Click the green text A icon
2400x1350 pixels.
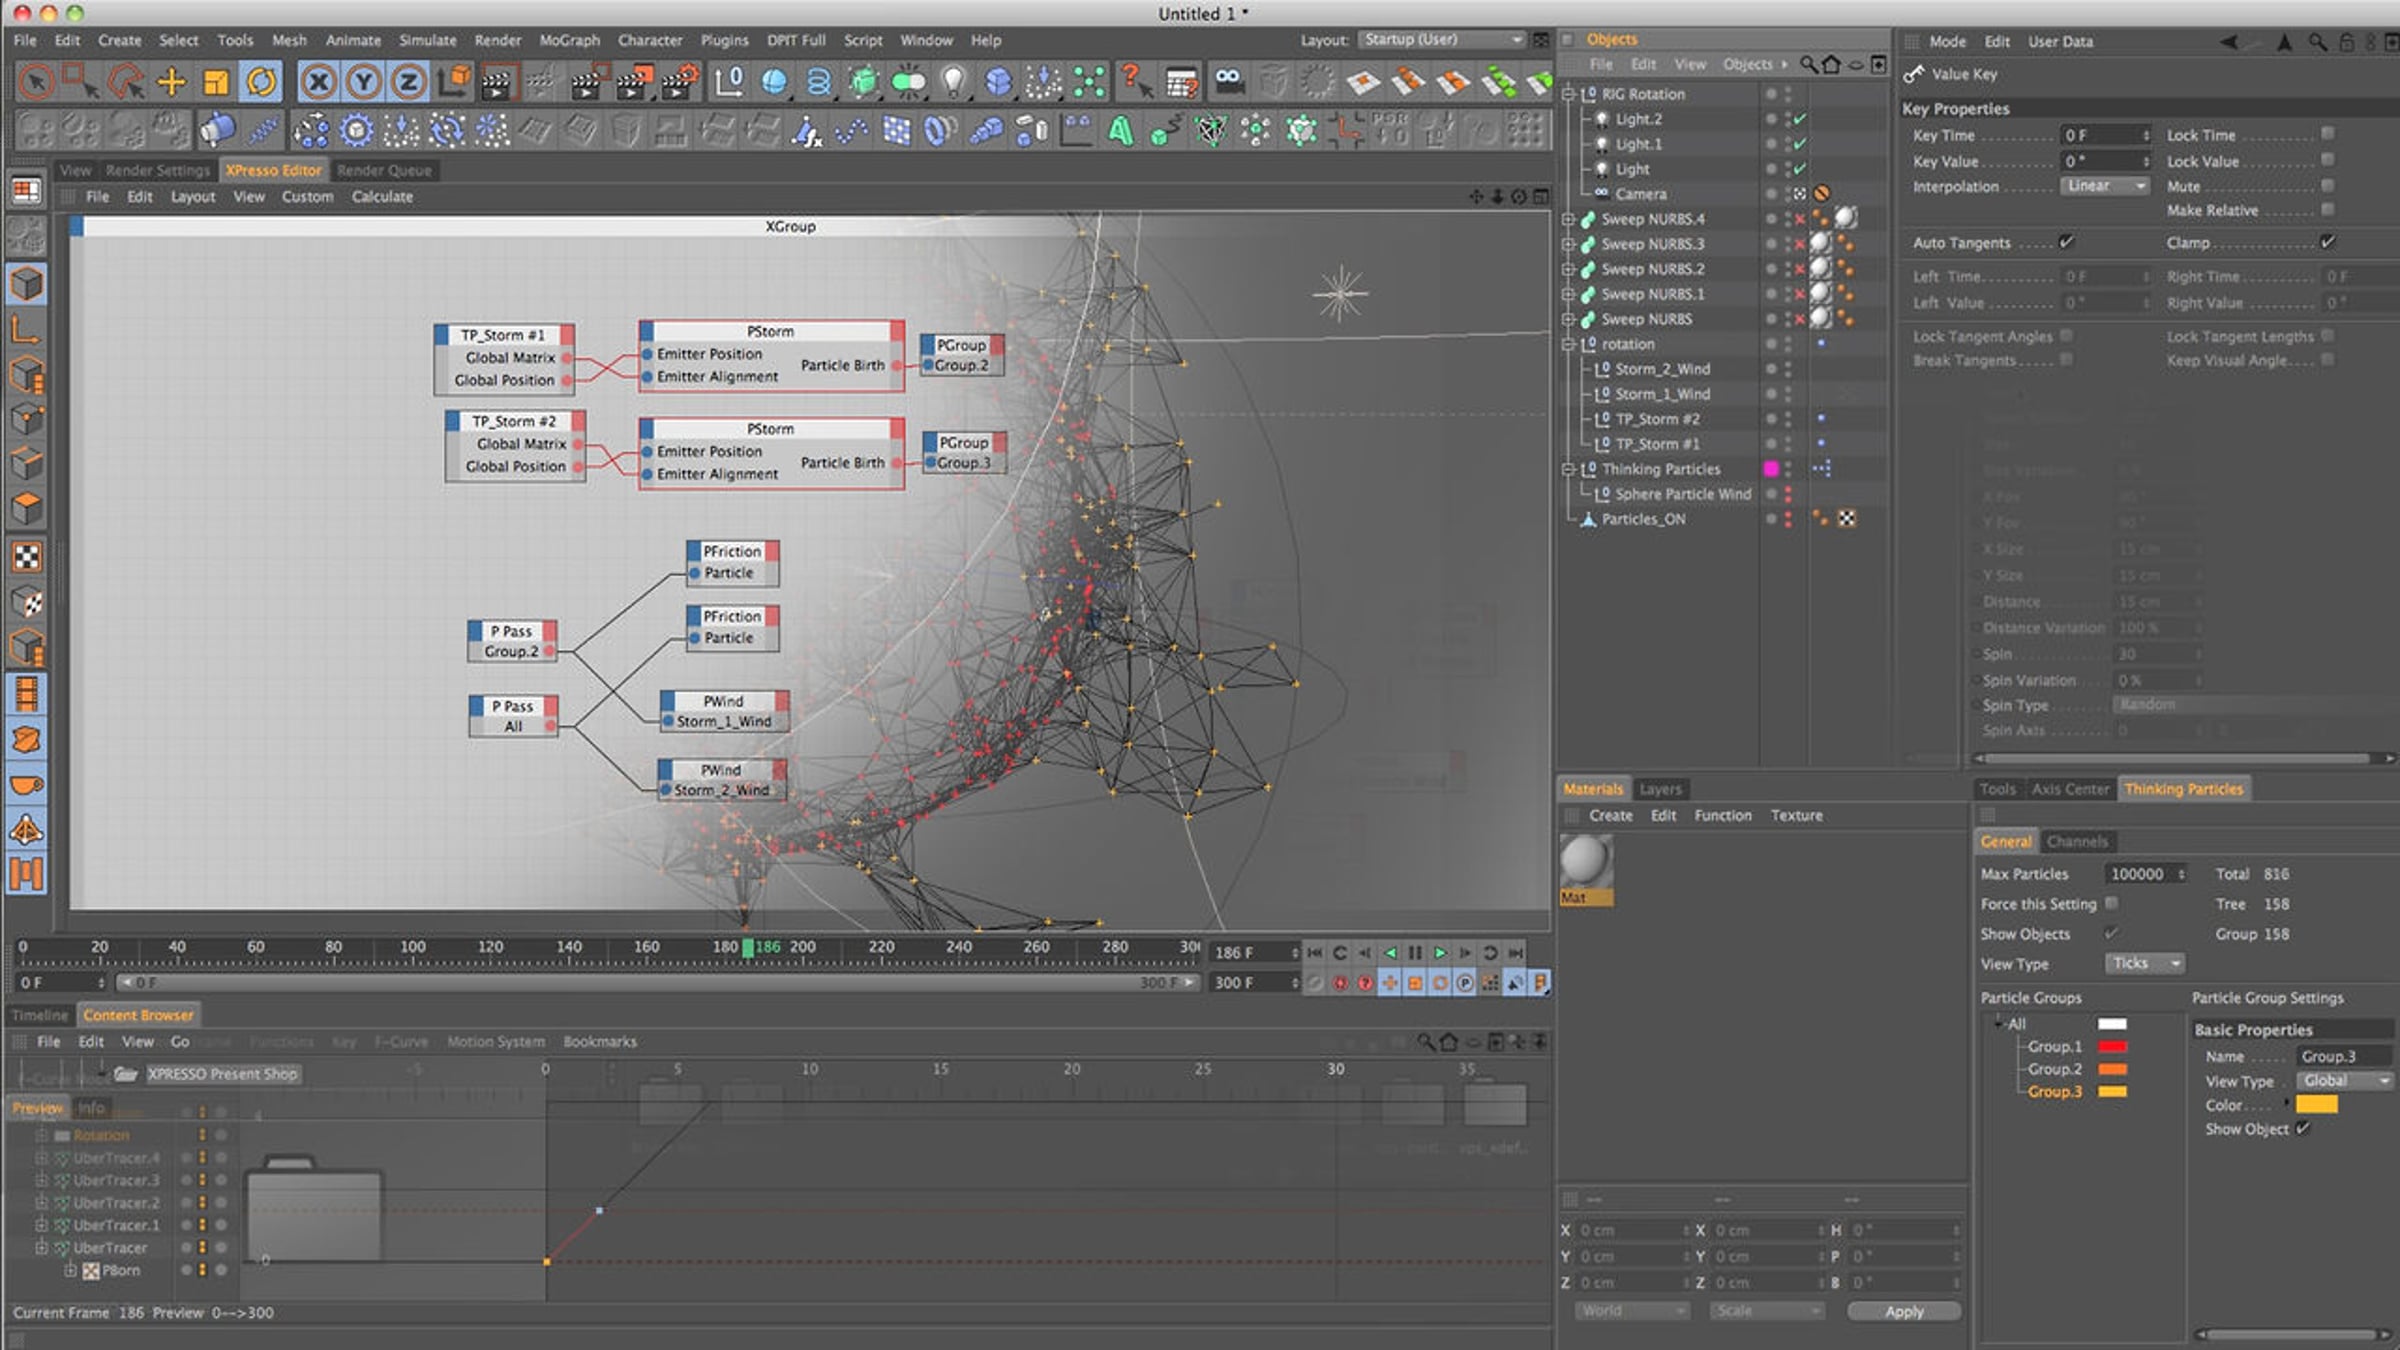(1121, 131)
